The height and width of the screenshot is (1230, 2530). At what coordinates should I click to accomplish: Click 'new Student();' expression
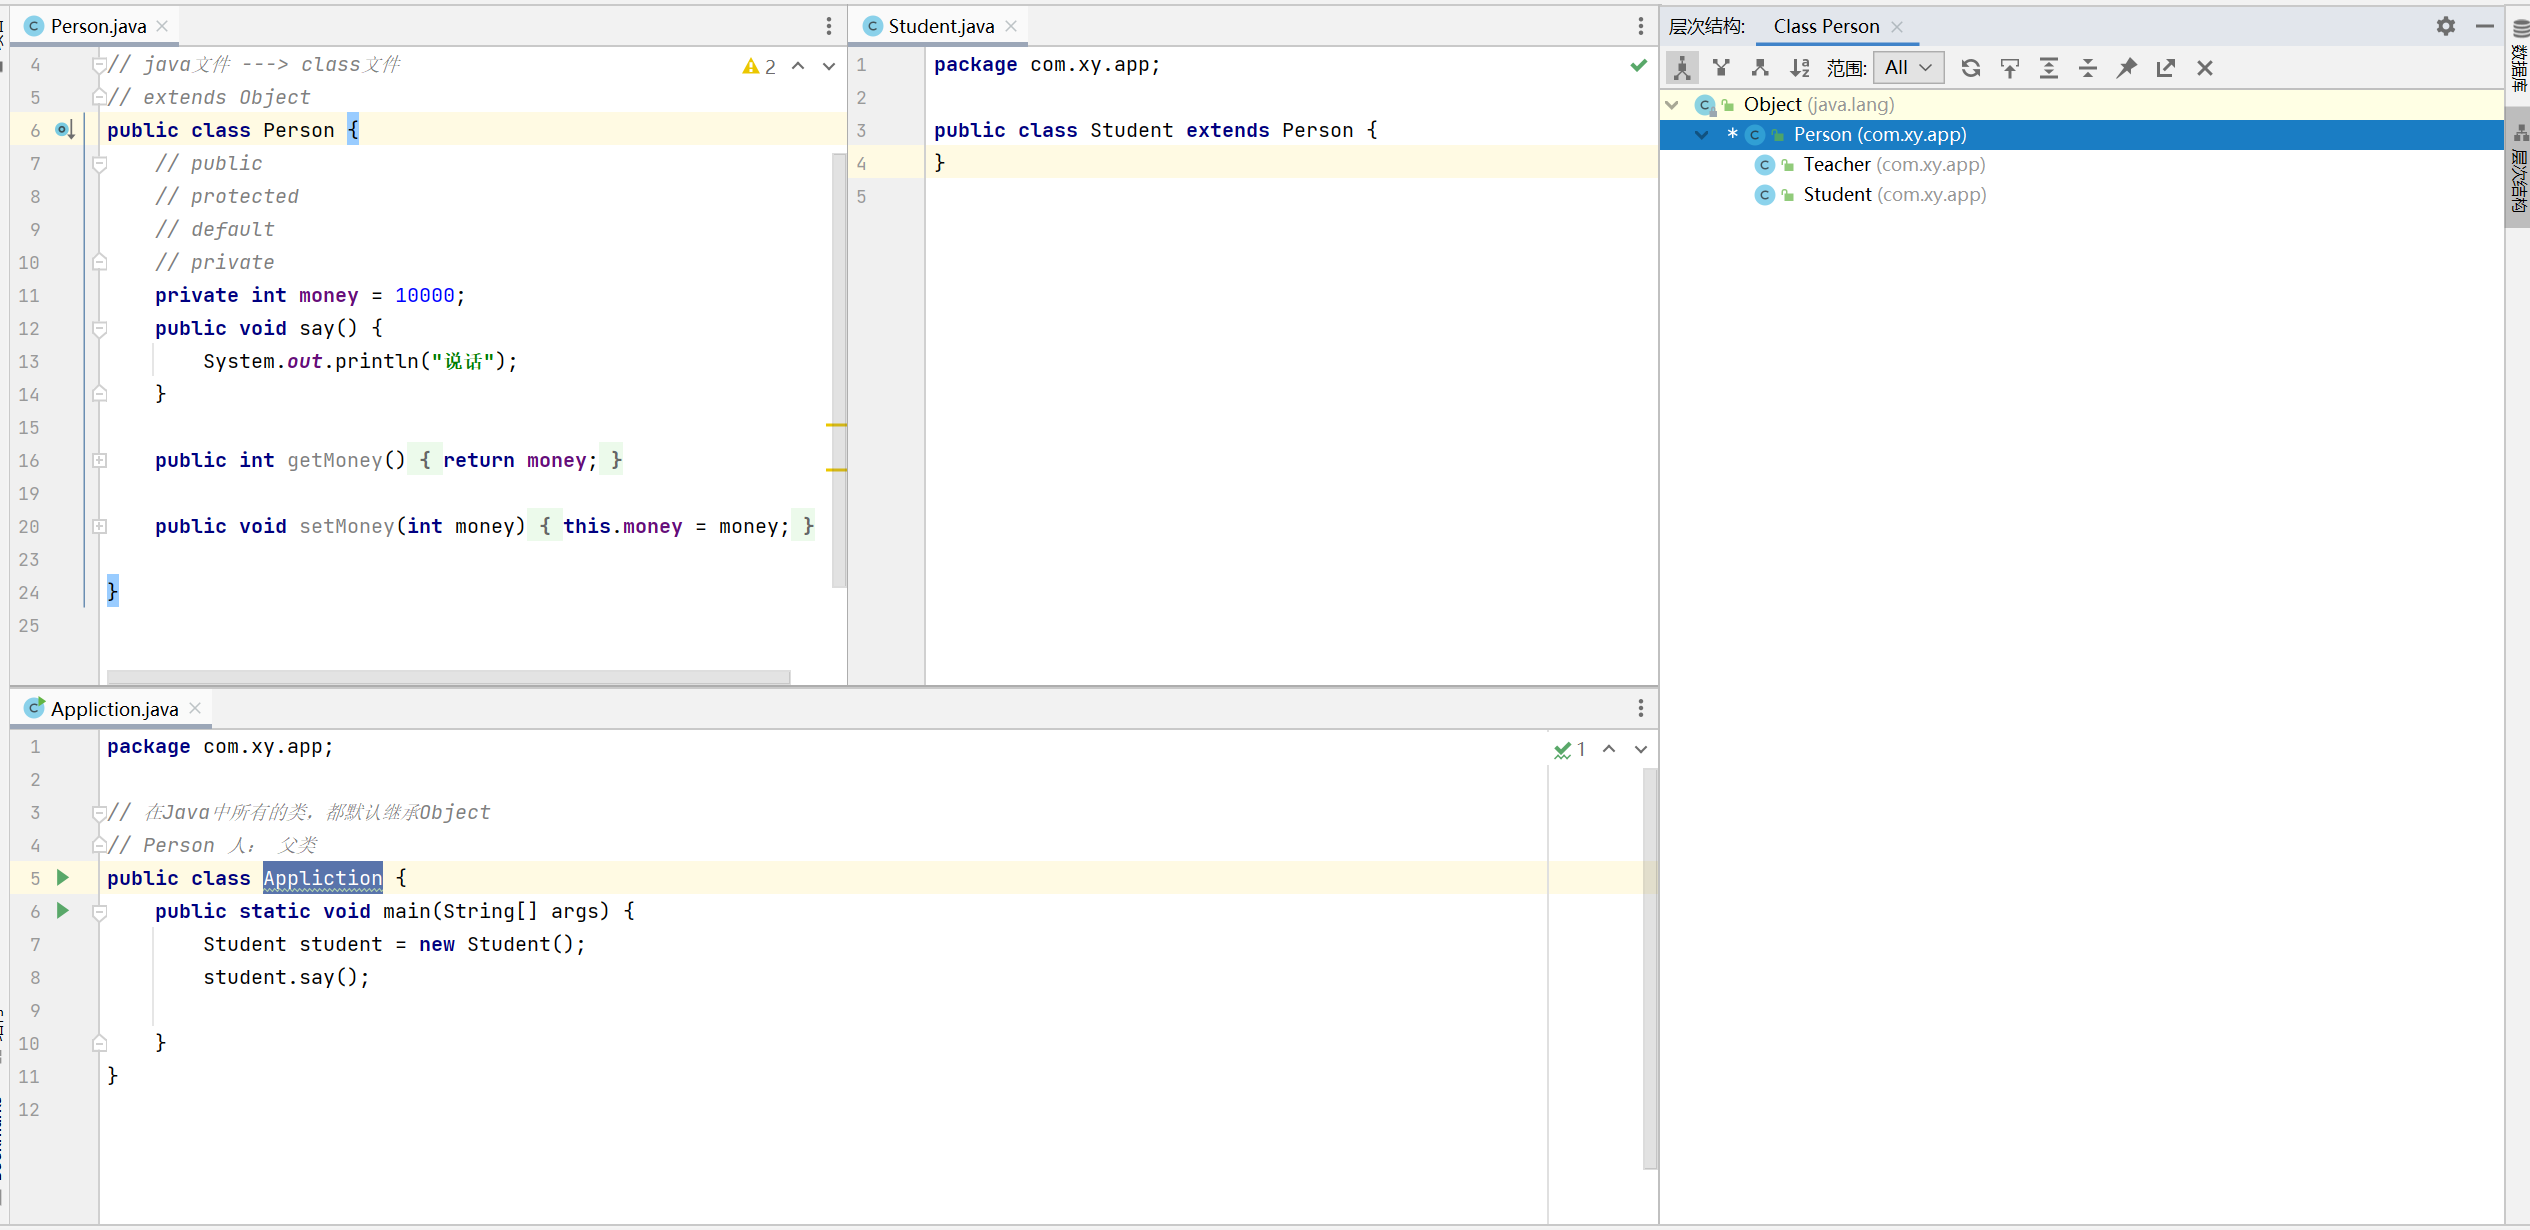coord(502,944)
